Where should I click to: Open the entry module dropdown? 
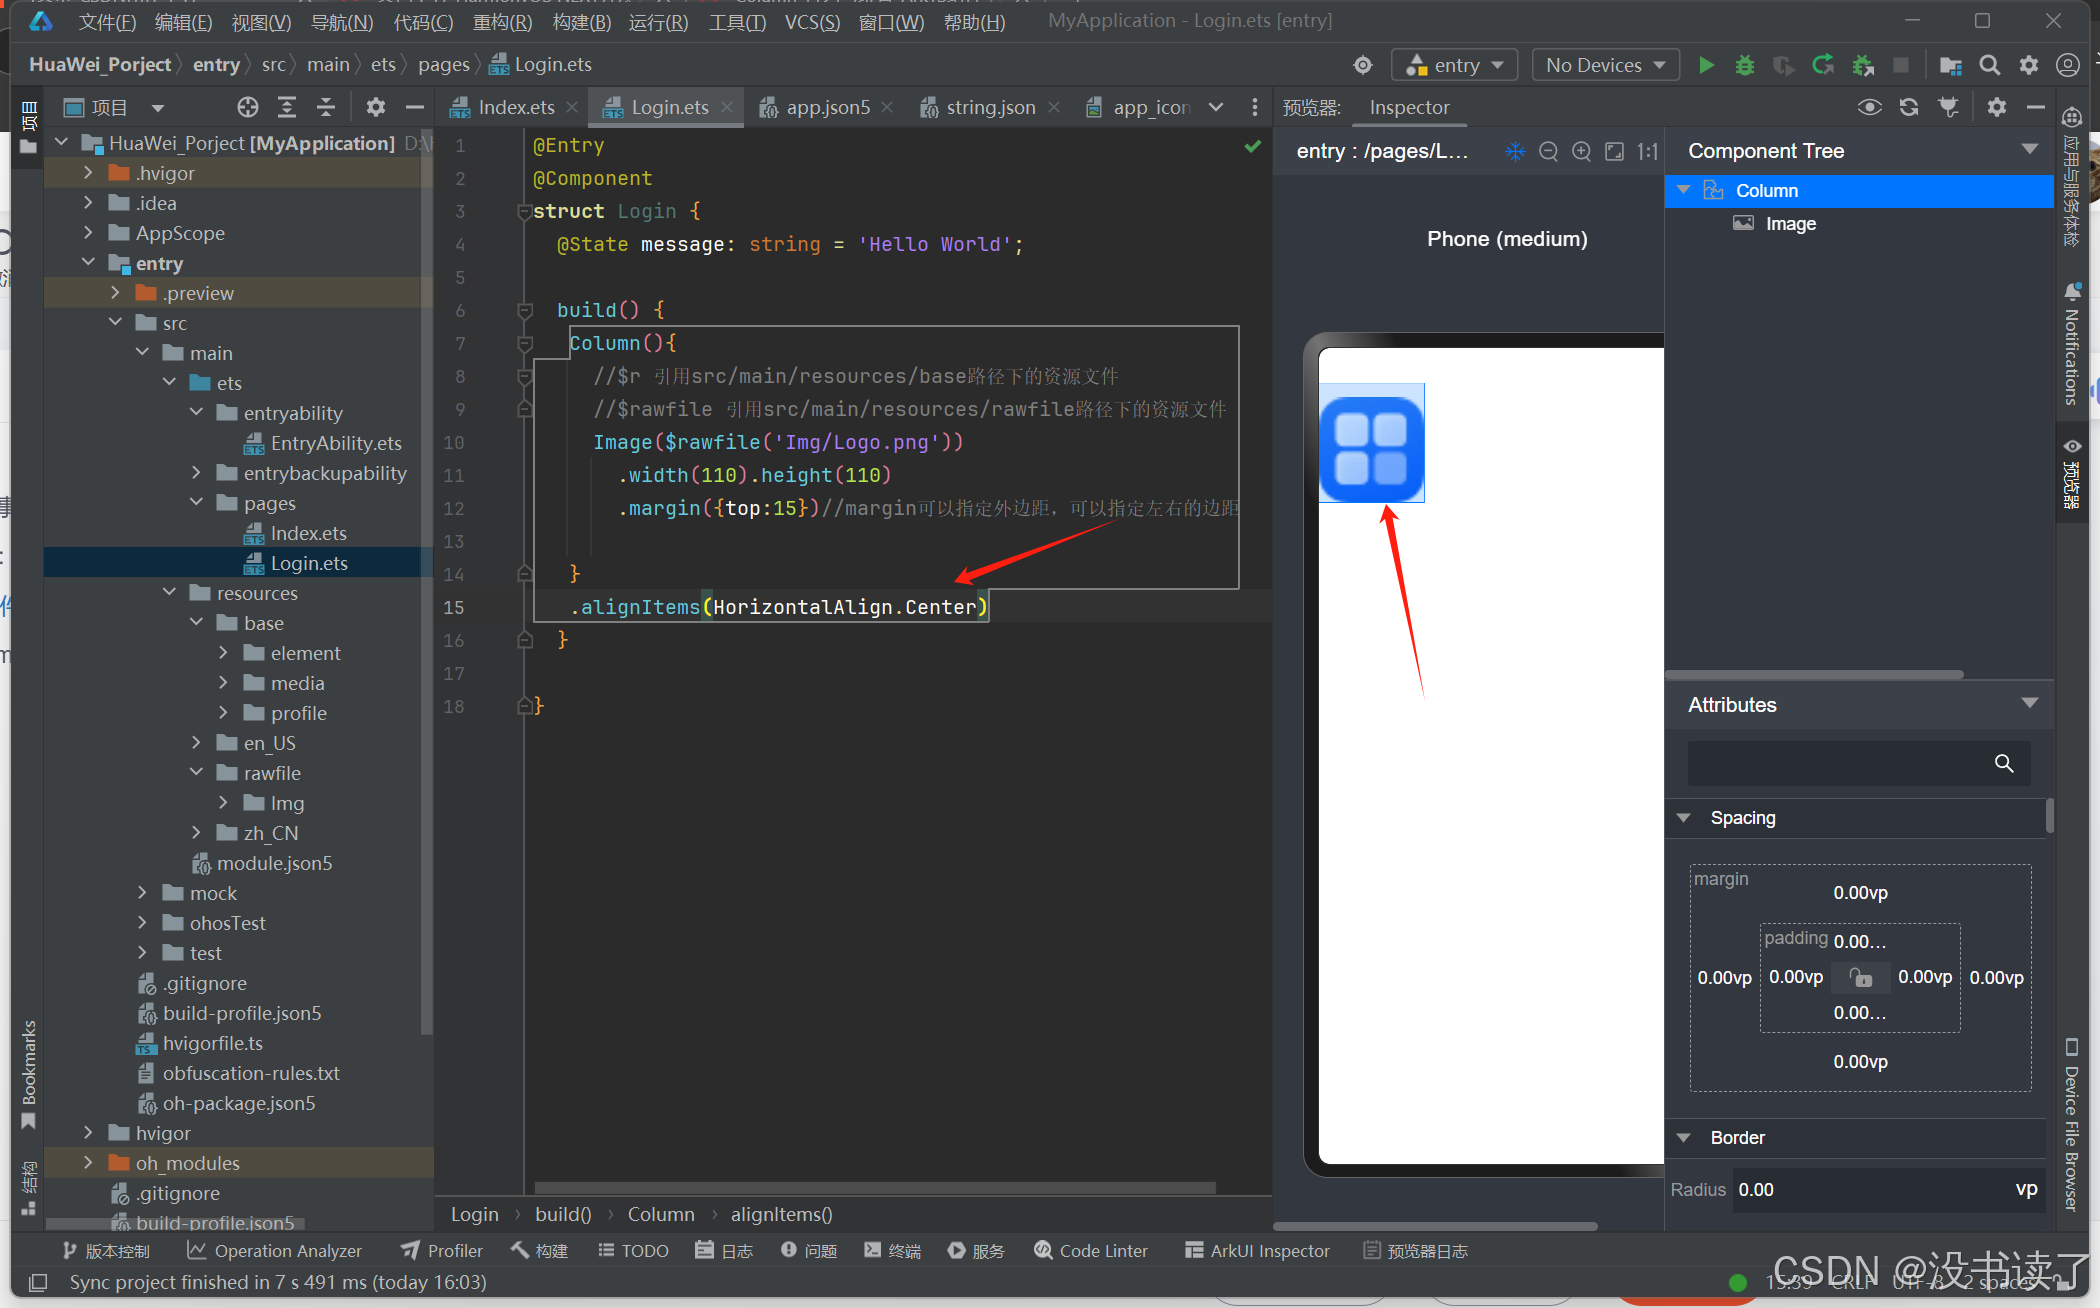(1455, 65)
